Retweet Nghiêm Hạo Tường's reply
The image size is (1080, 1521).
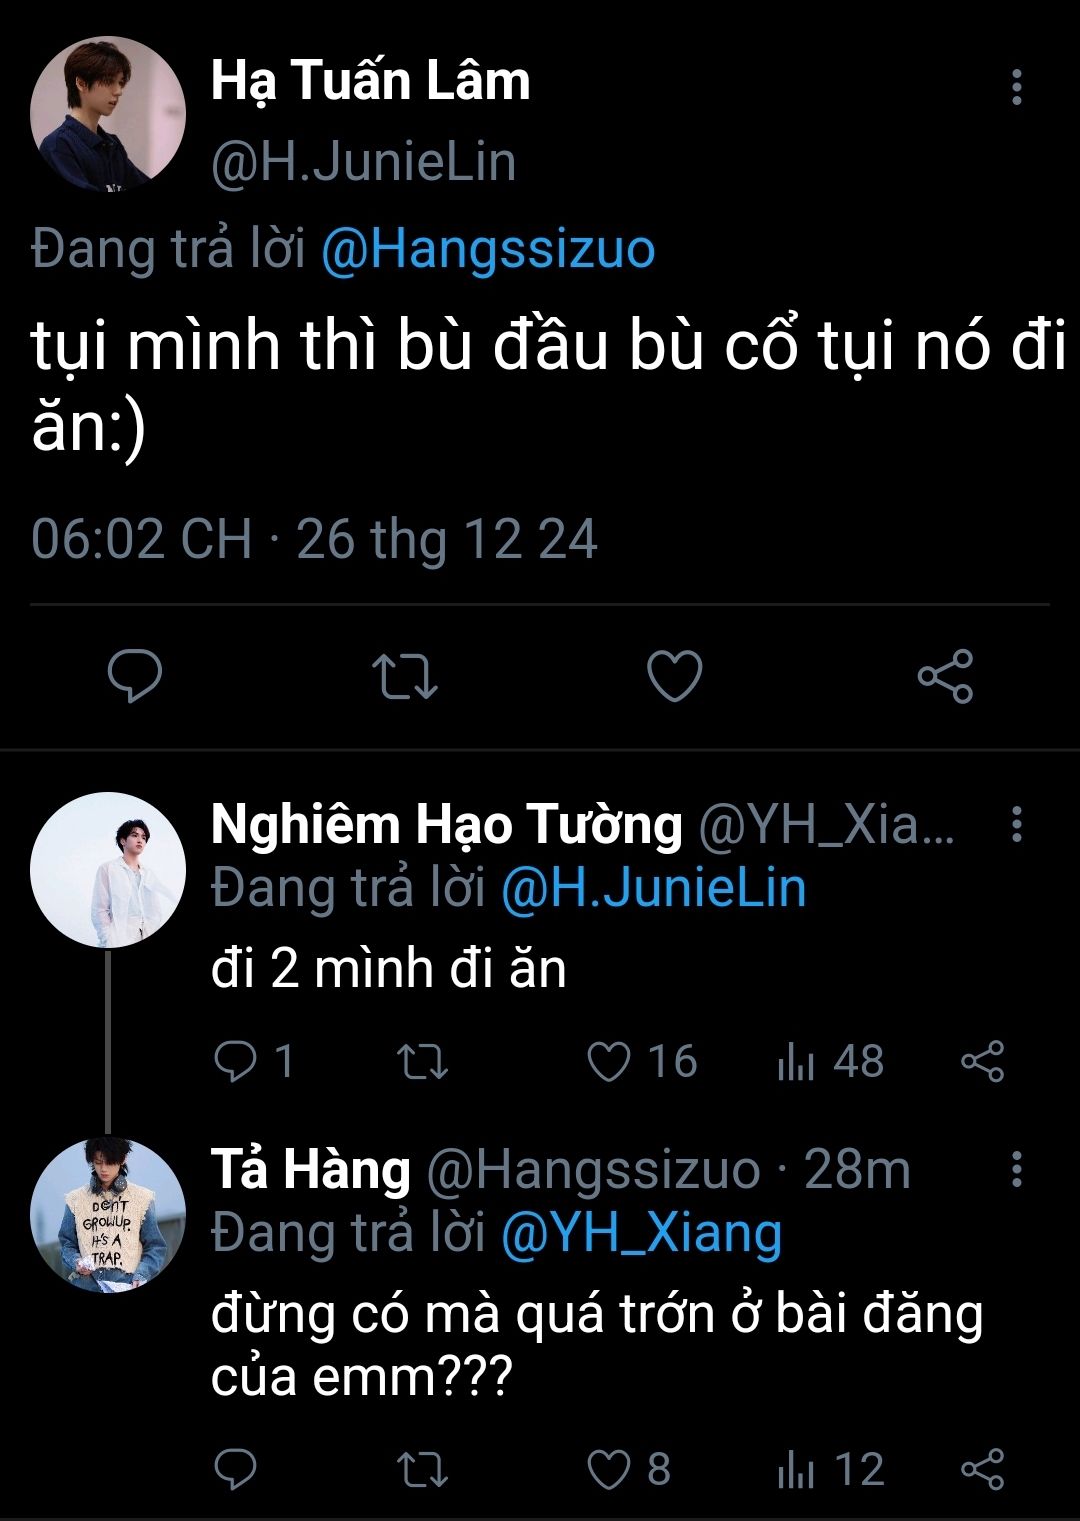coord(422,1061)
